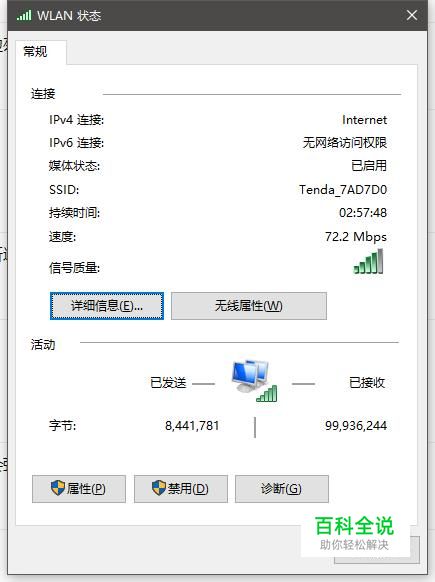This screenshot has width=435, height=582.
Task: Click the SSID value Tenda_7AD7D0
Action: 343,190
